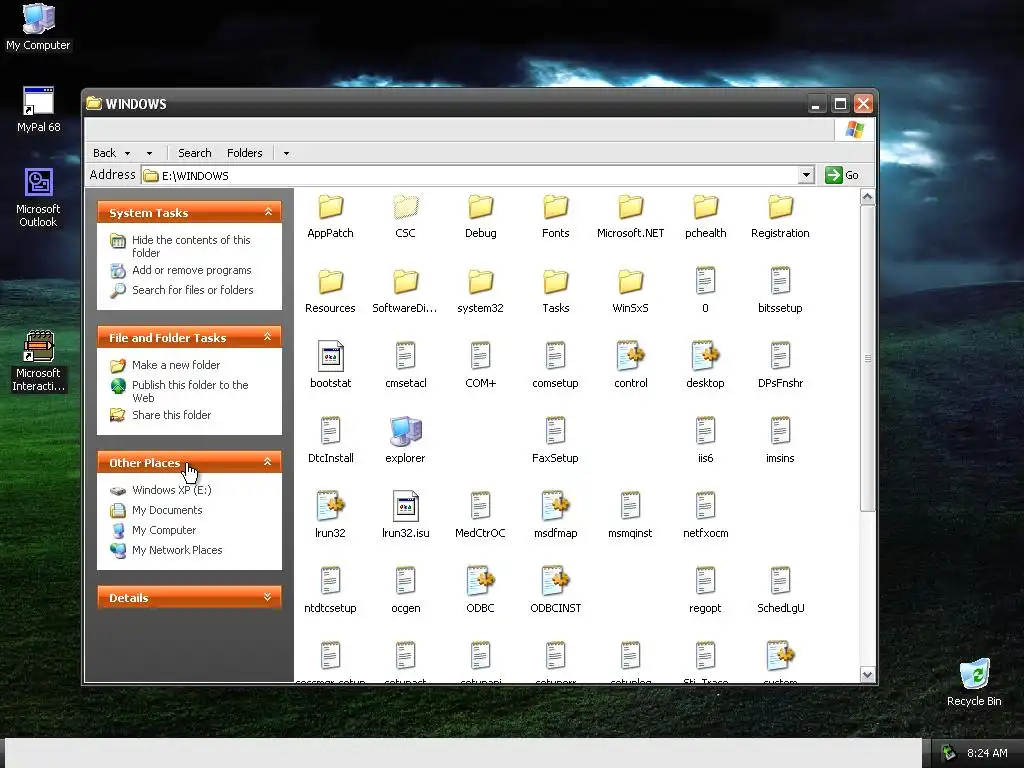
Task: Open the Forward history dropdown arrow
Action: [x=150, y=153]
